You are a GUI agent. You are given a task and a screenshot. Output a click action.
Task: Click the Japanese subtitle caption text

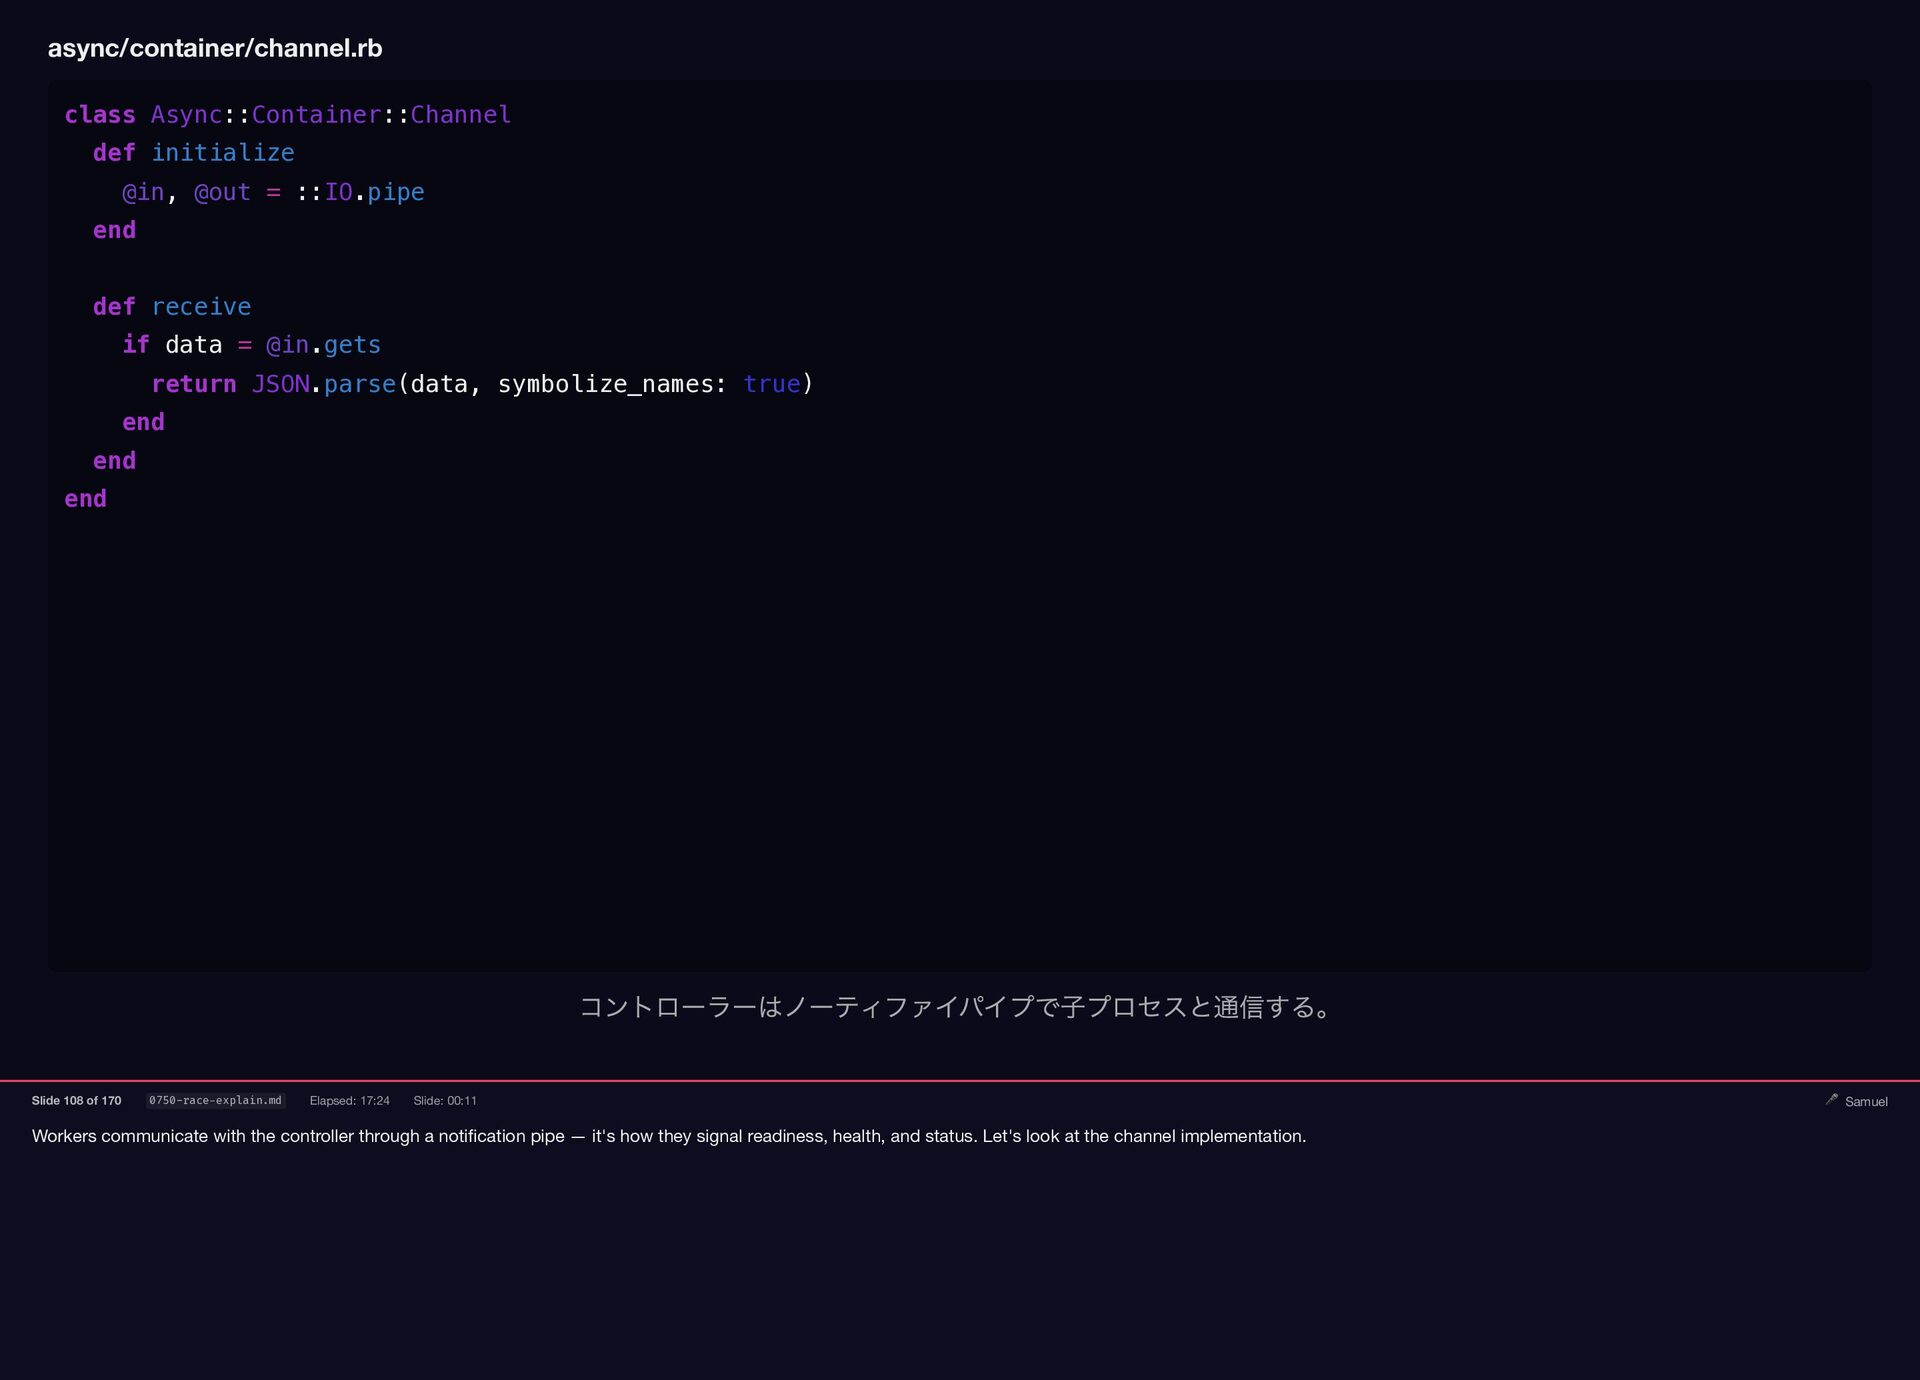957,1007
